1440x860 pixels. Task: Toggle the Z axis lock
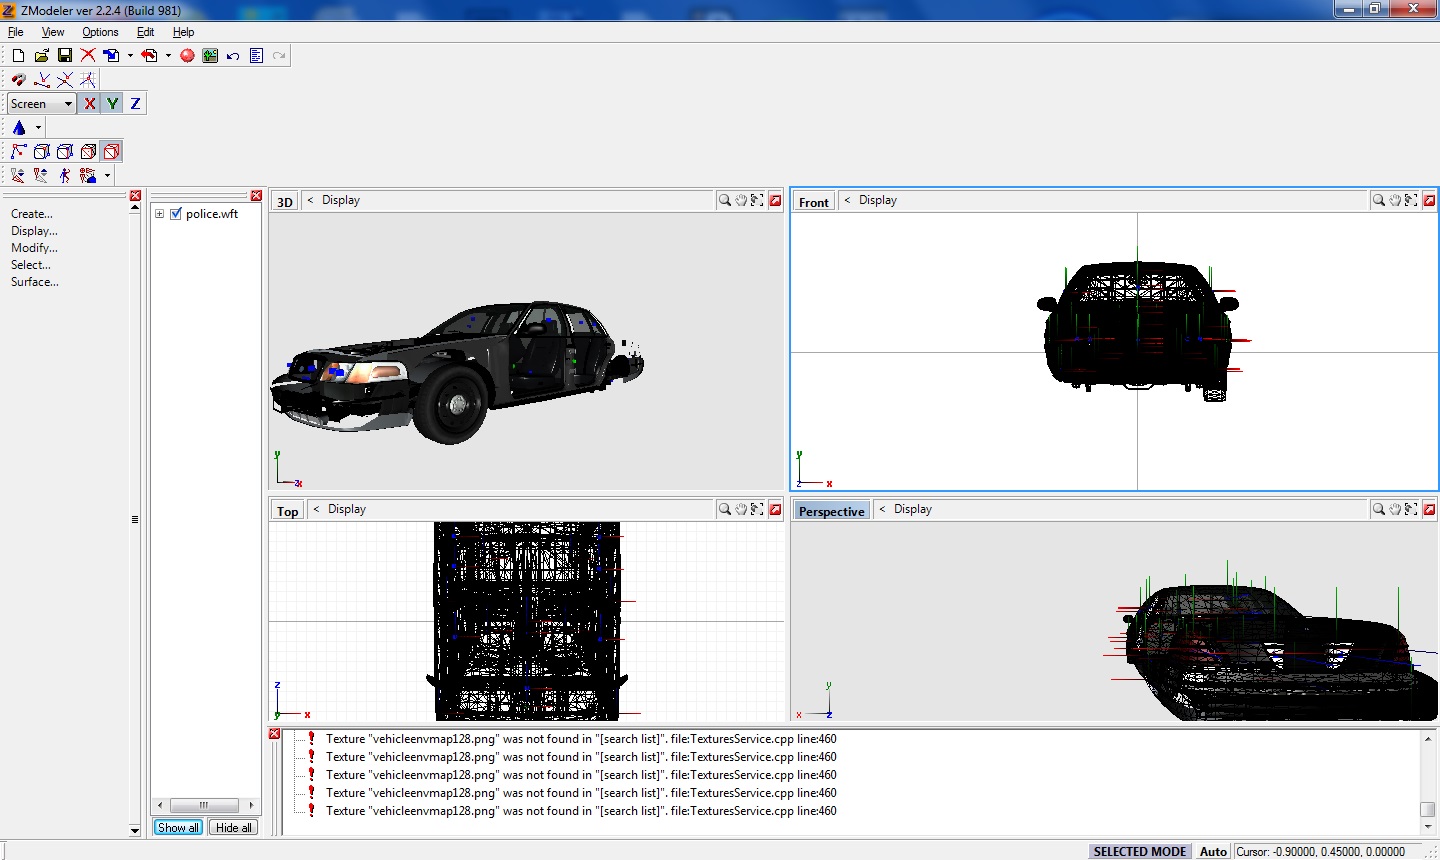click(135, 104)
